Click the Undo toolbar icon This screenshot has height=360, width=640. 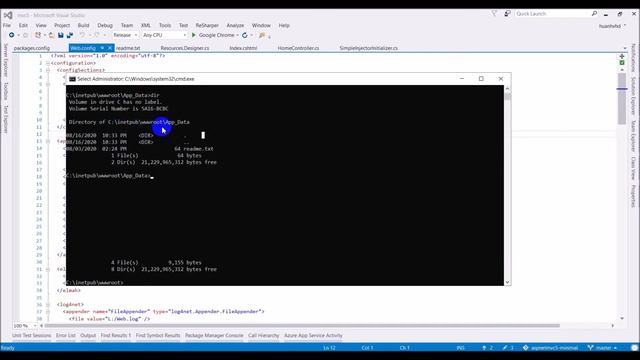pyautogui.click(x=82, y=35)
